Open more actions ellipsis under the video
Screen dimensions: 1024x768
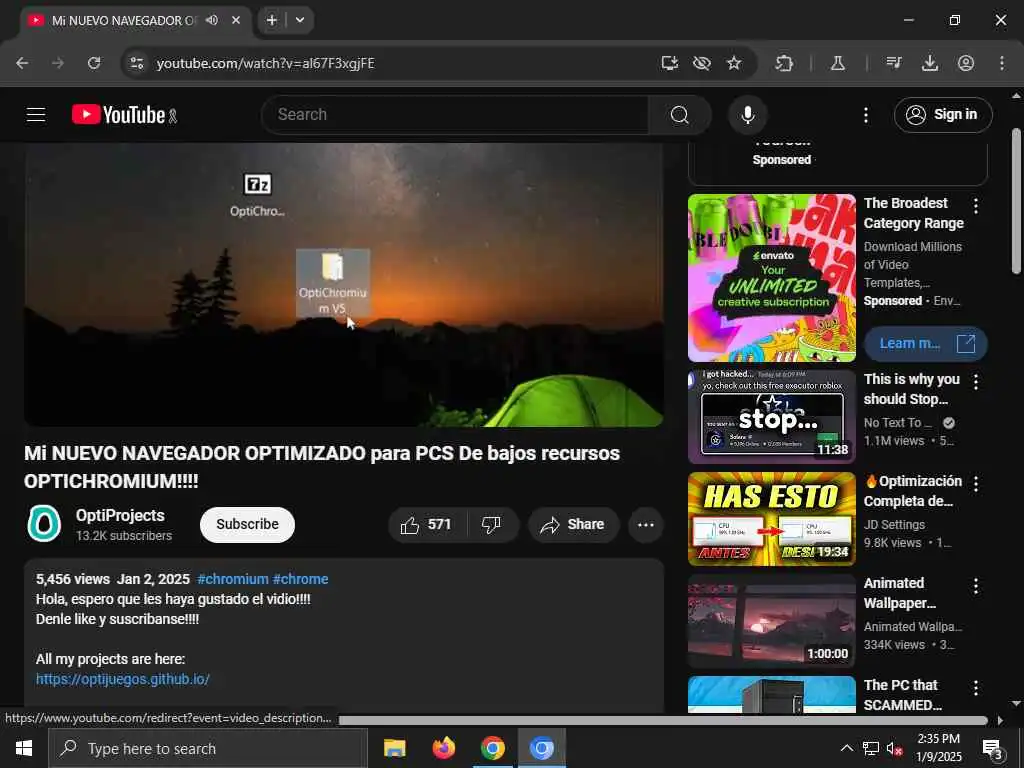646,525
